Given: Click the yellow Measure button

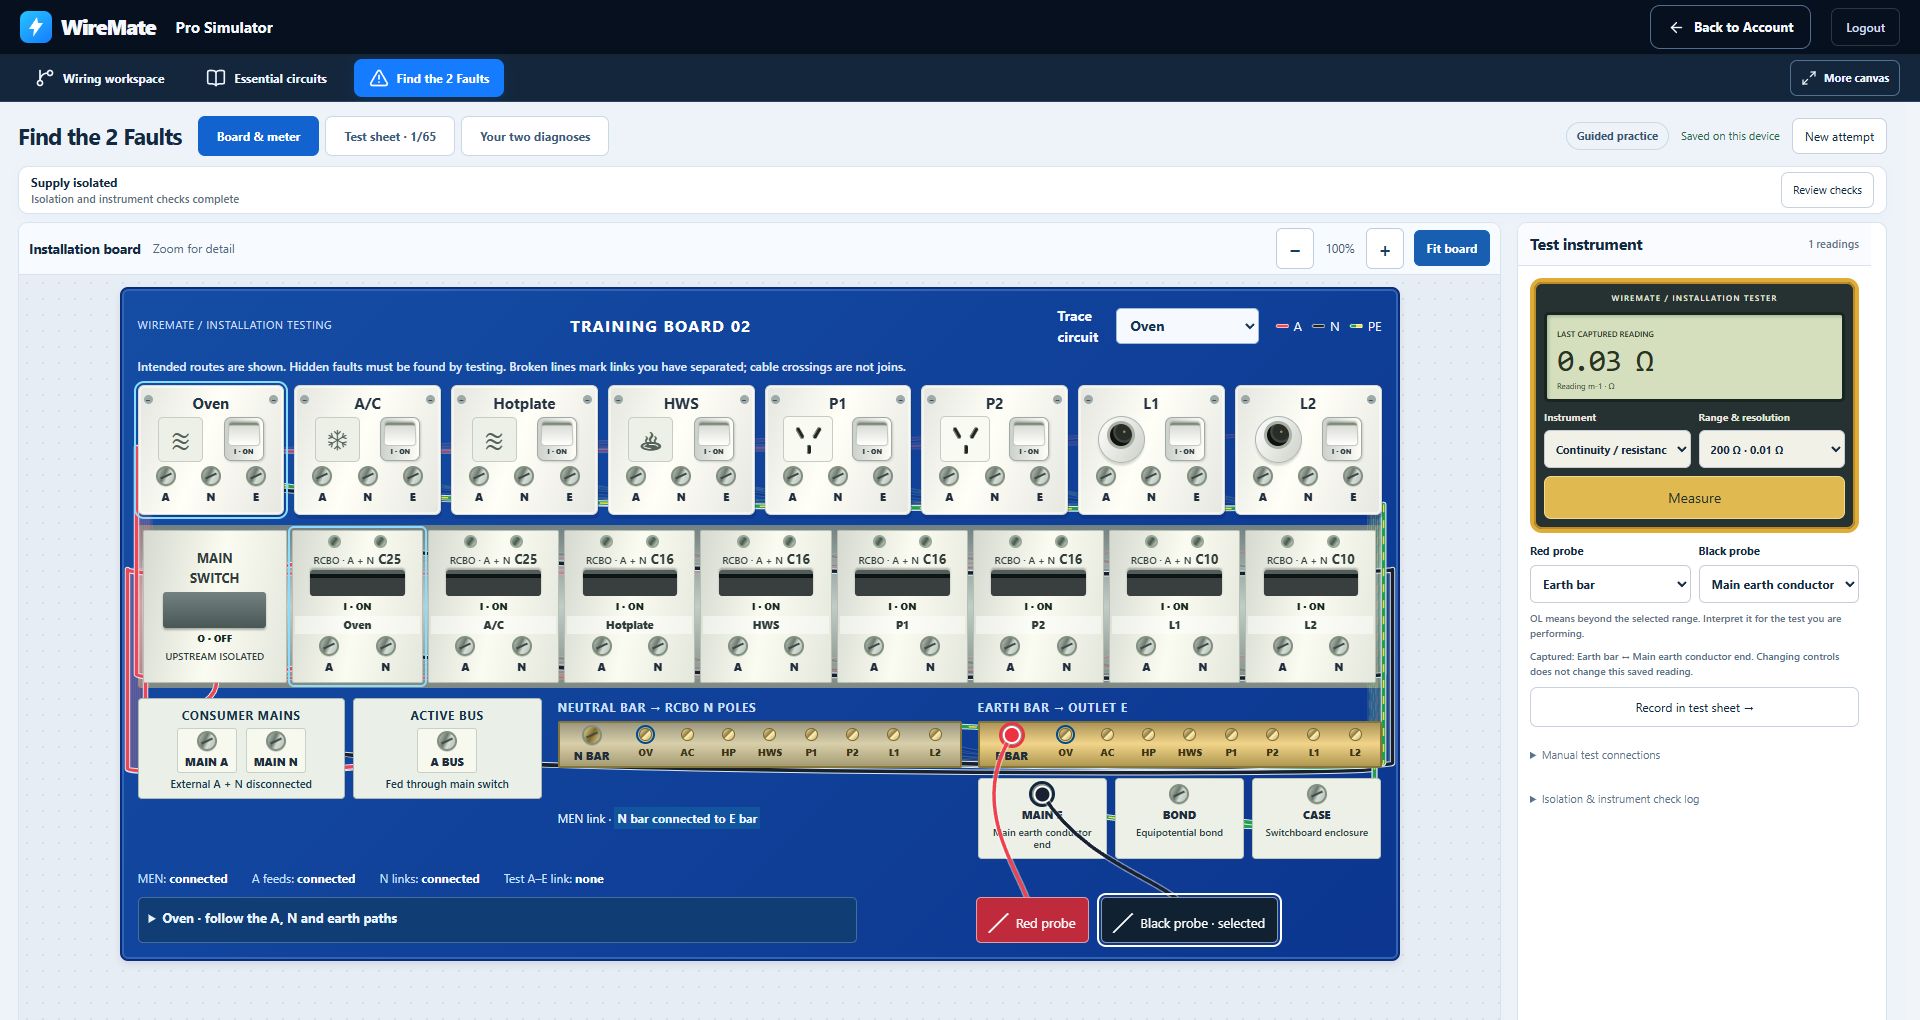Looking at the screenshot, I should (x=1694, y=498).
